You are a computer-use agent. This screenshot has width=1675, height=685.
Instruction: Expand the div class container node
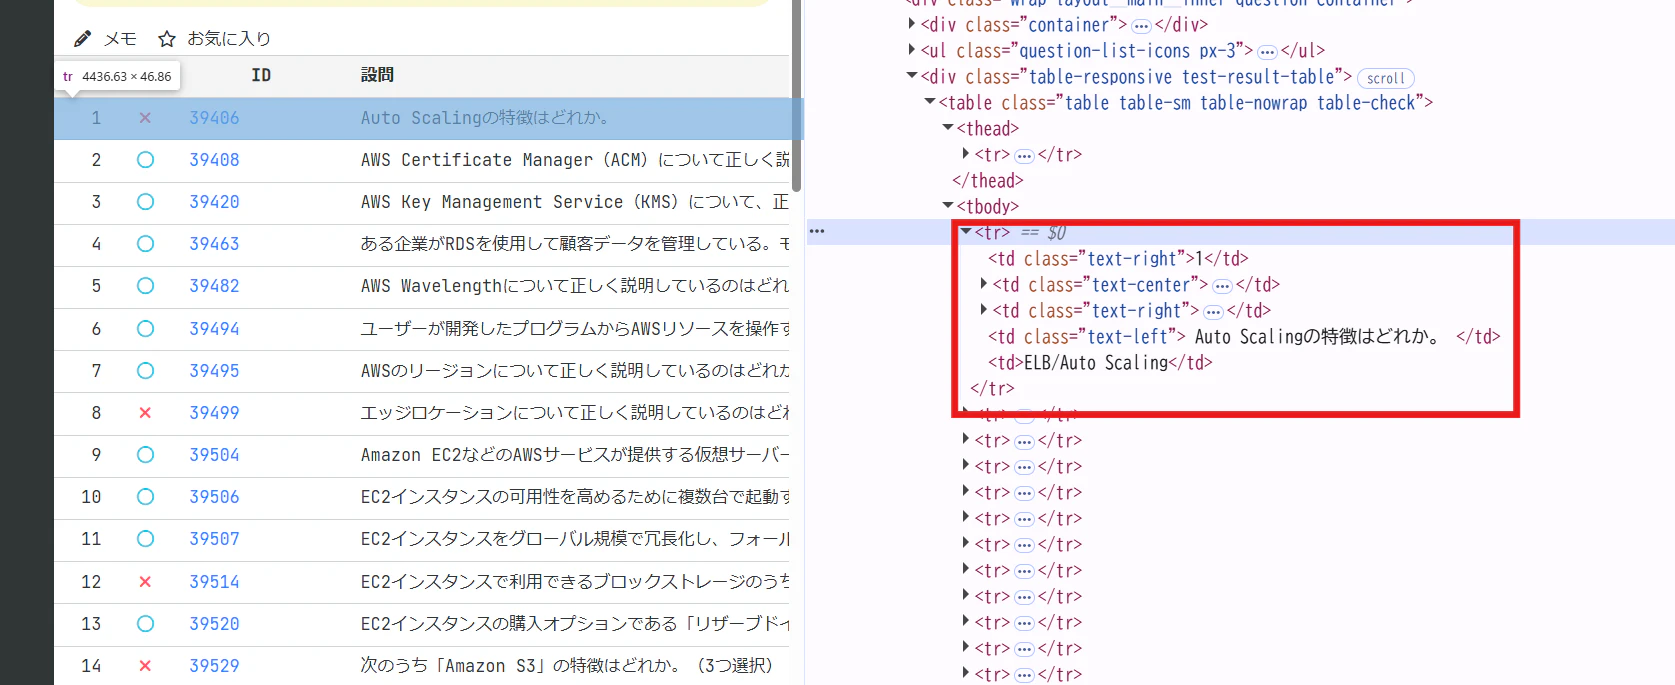coord(912,23)
